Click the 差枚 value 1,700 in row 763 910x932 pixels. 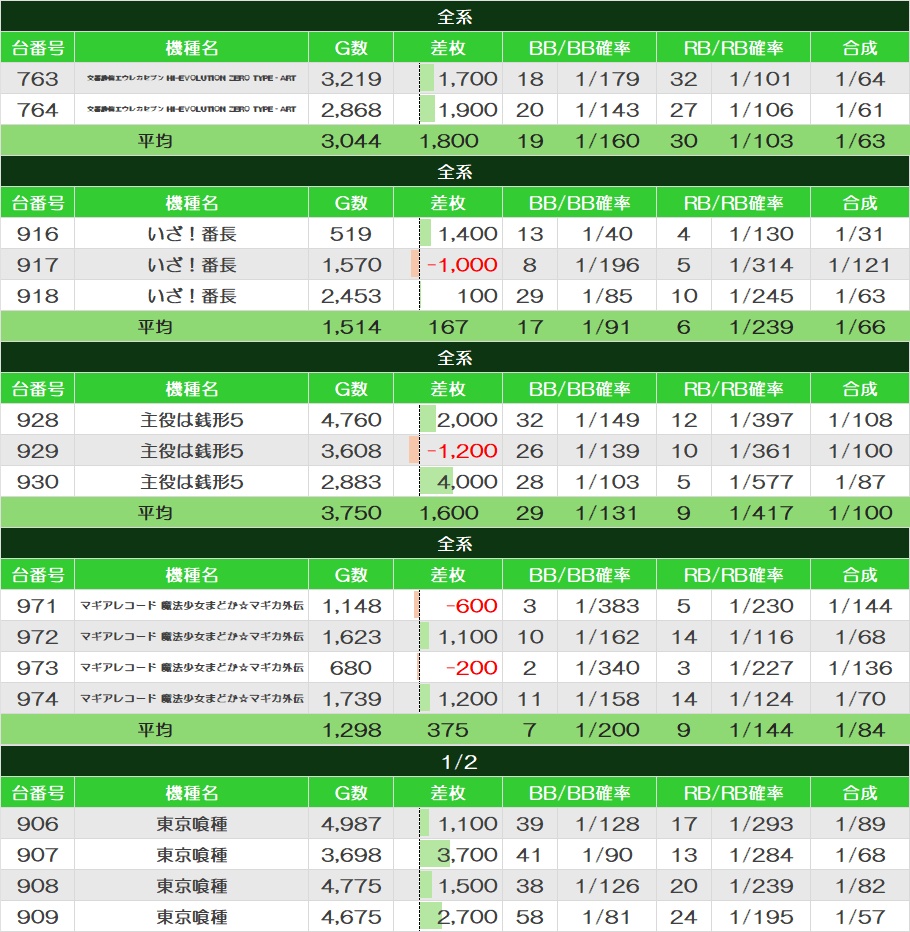[x=467, y=78]
